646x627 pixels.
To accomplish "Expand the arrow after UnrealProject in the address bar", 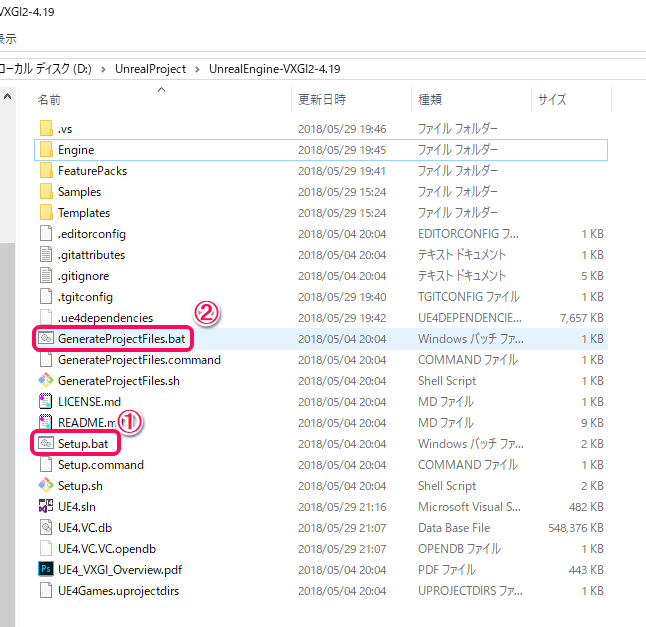I will [197, 69].
